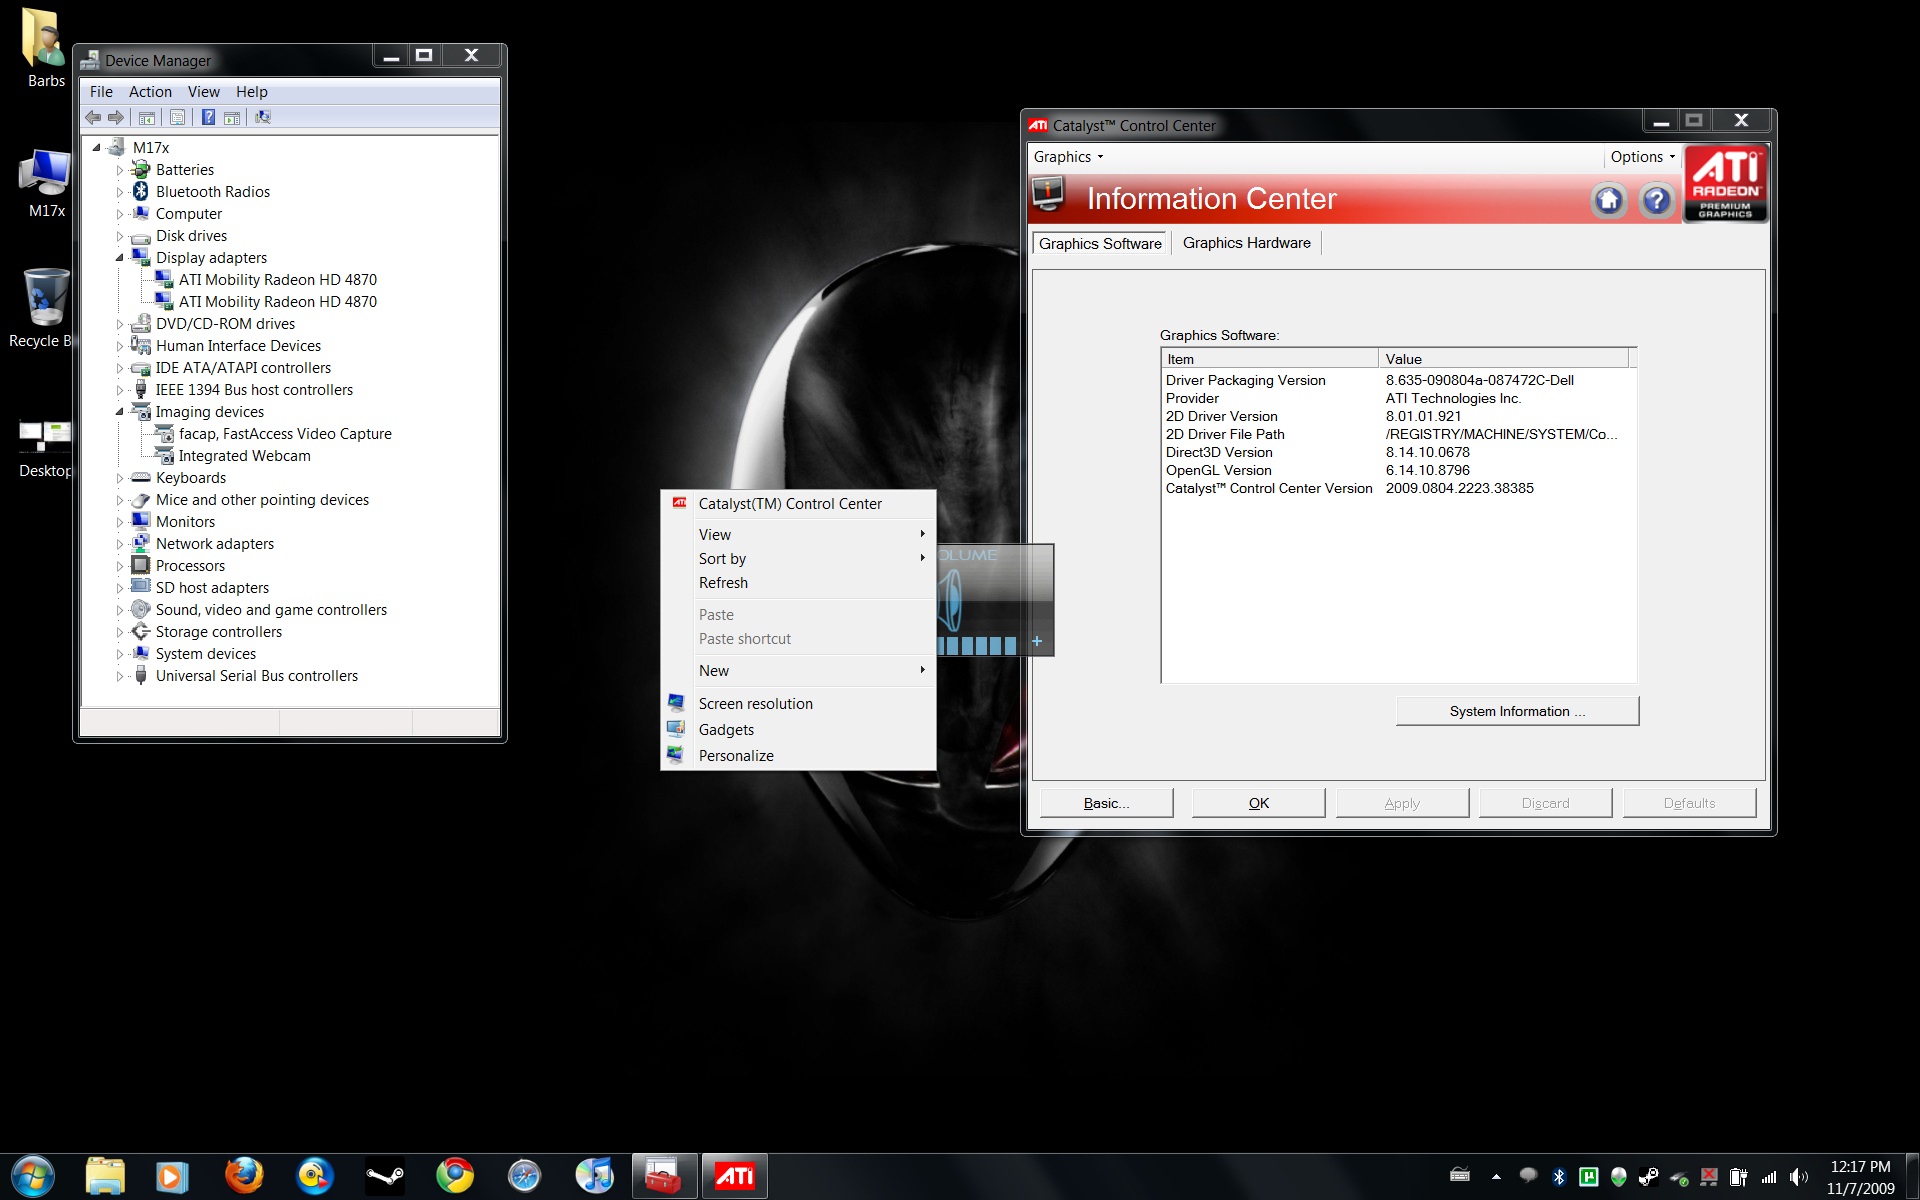Click the Basic... button in Catalyst

coord(1106,803)
